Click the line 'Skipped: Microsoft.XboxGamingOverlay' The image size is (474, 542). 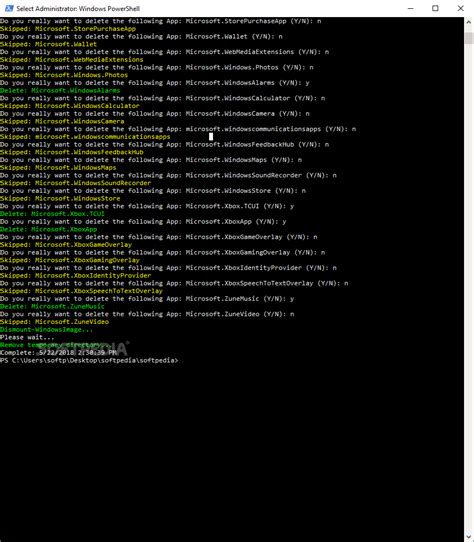tap(70, 260)
